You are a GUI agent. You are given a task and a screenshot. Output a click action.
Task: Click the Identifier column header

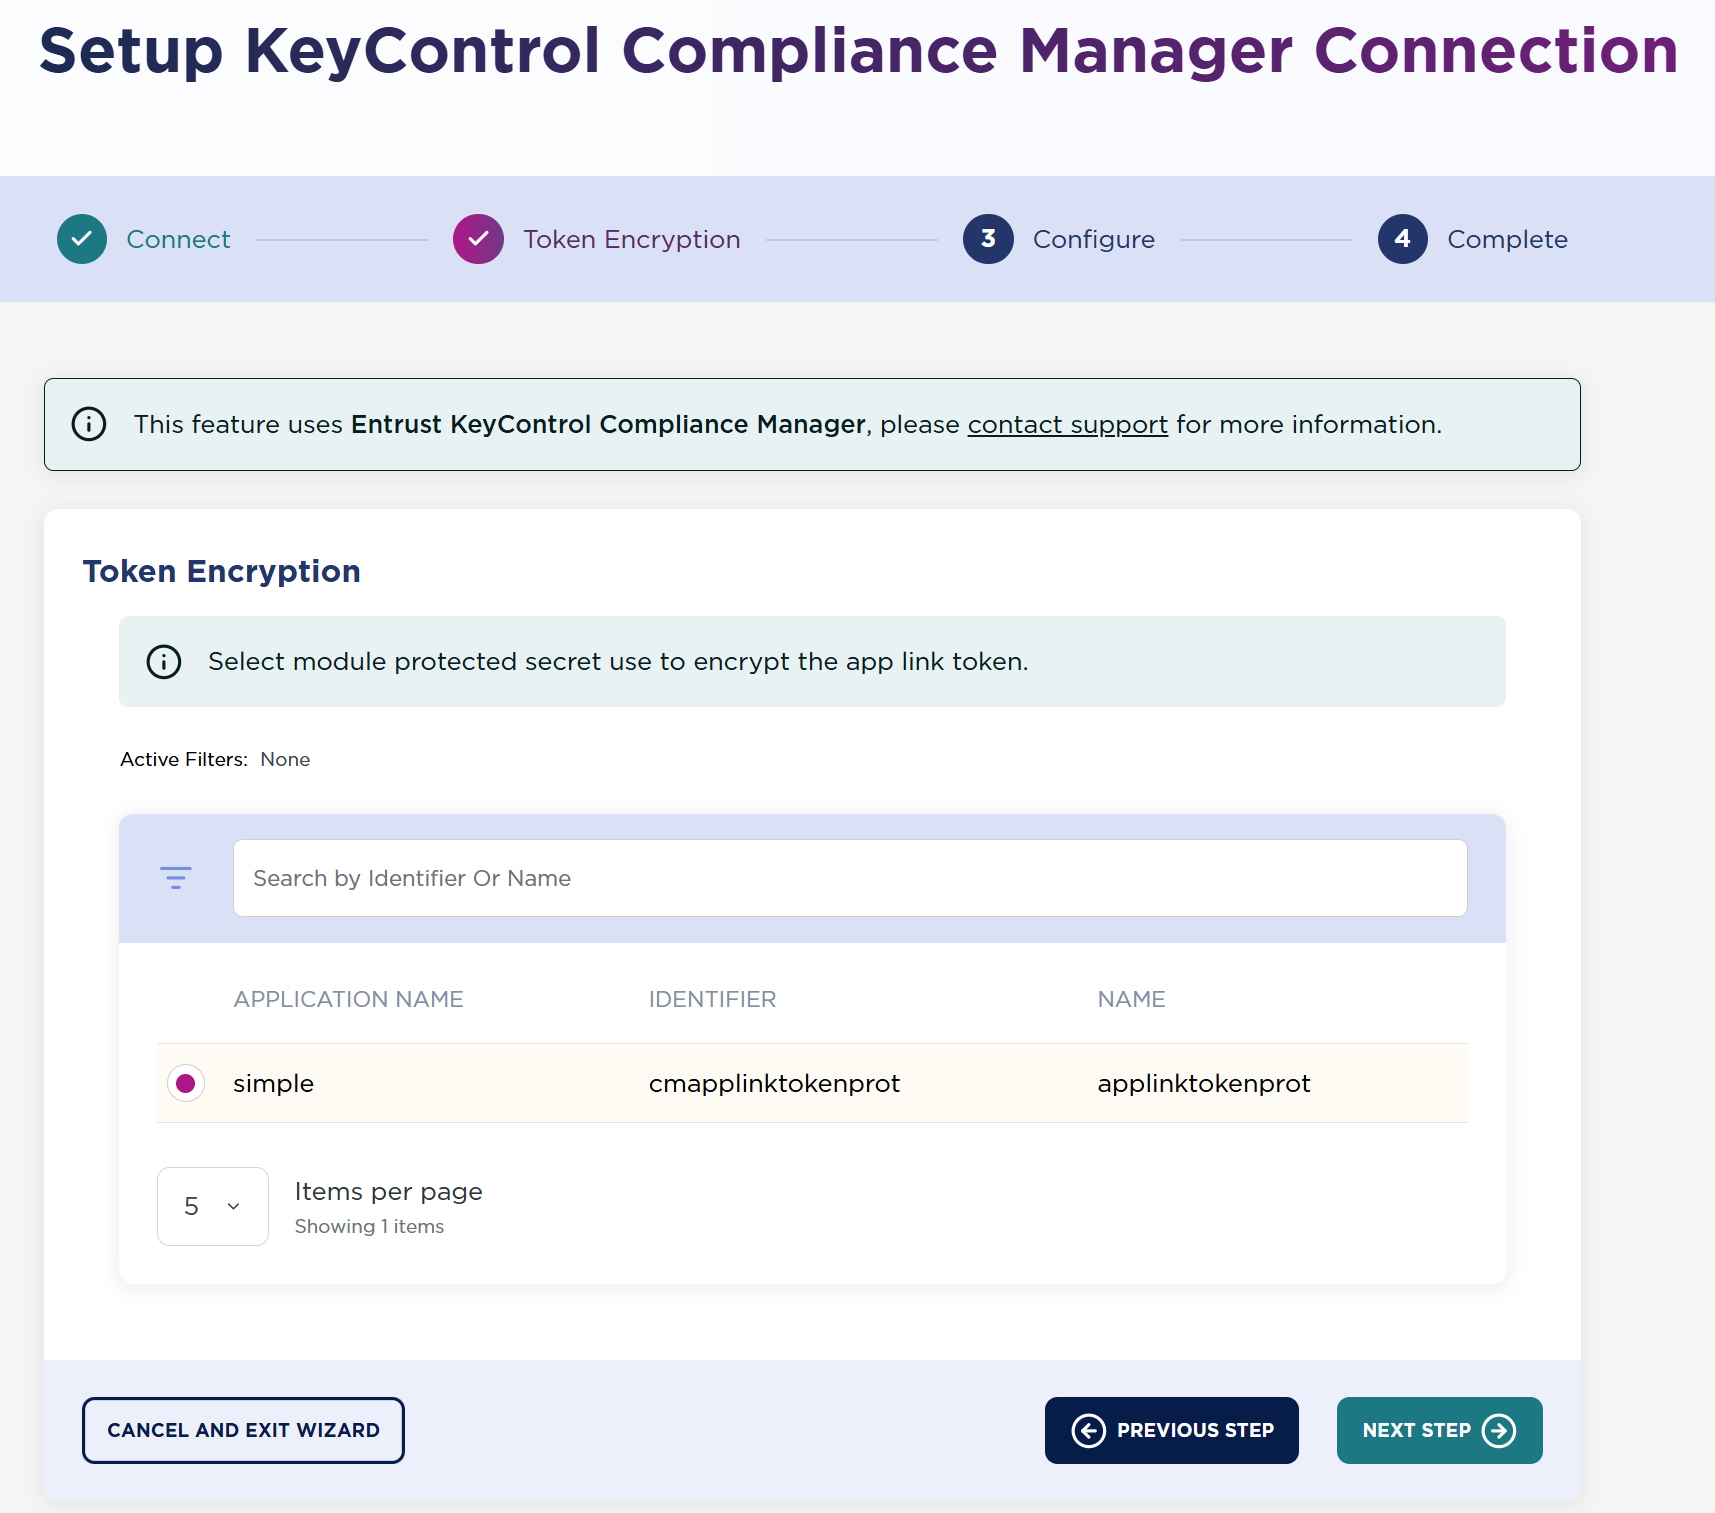tap(712, 999)
